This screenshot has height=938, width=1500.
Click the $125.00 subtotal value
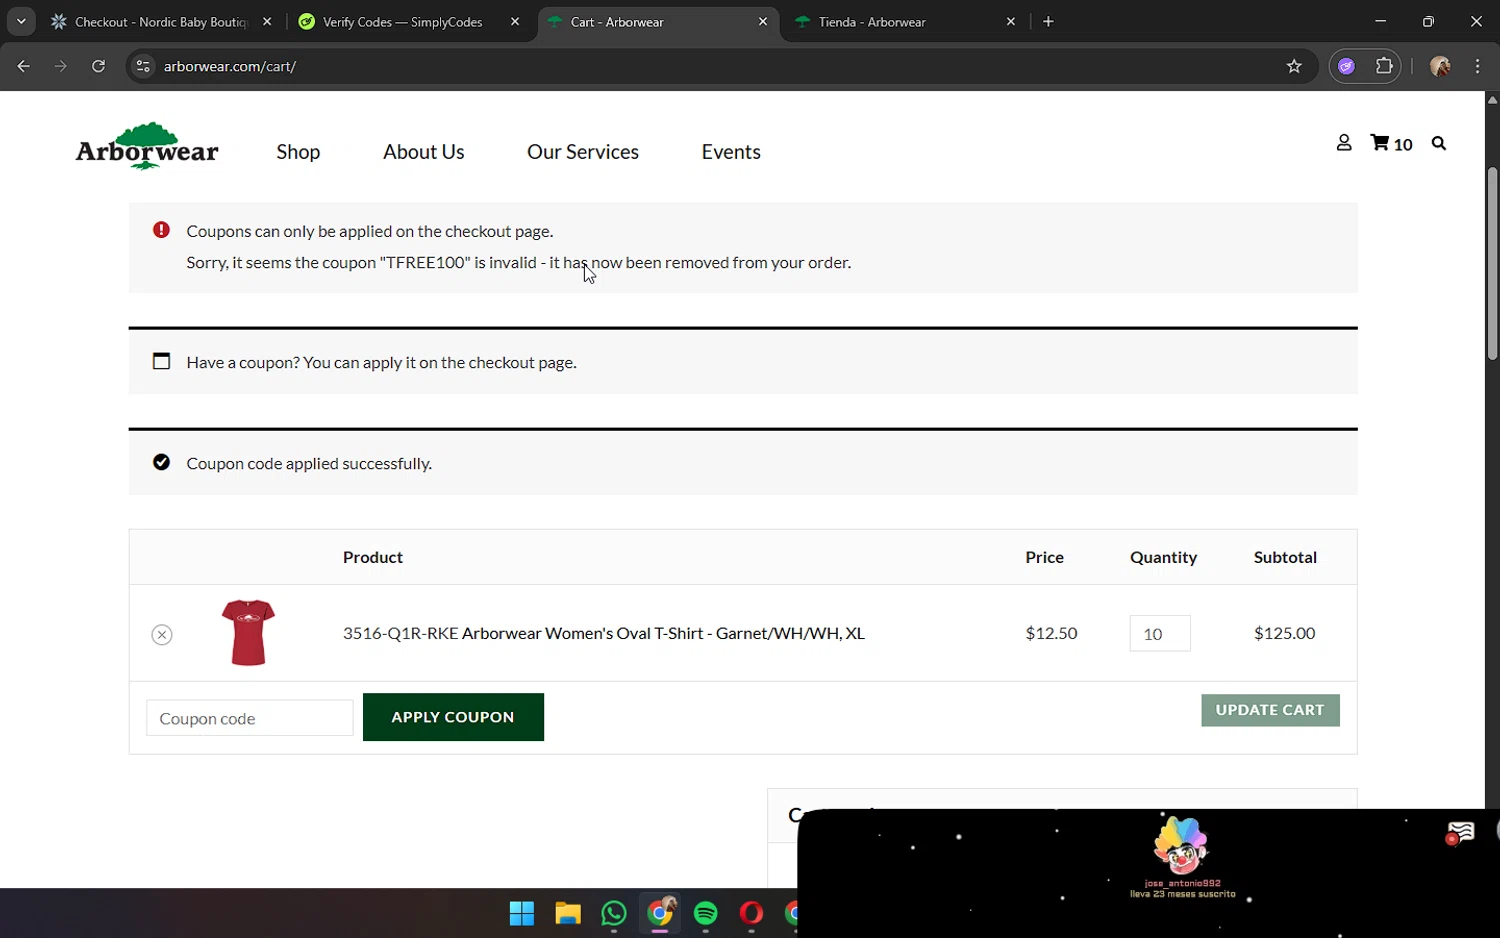pos(1285,633)
